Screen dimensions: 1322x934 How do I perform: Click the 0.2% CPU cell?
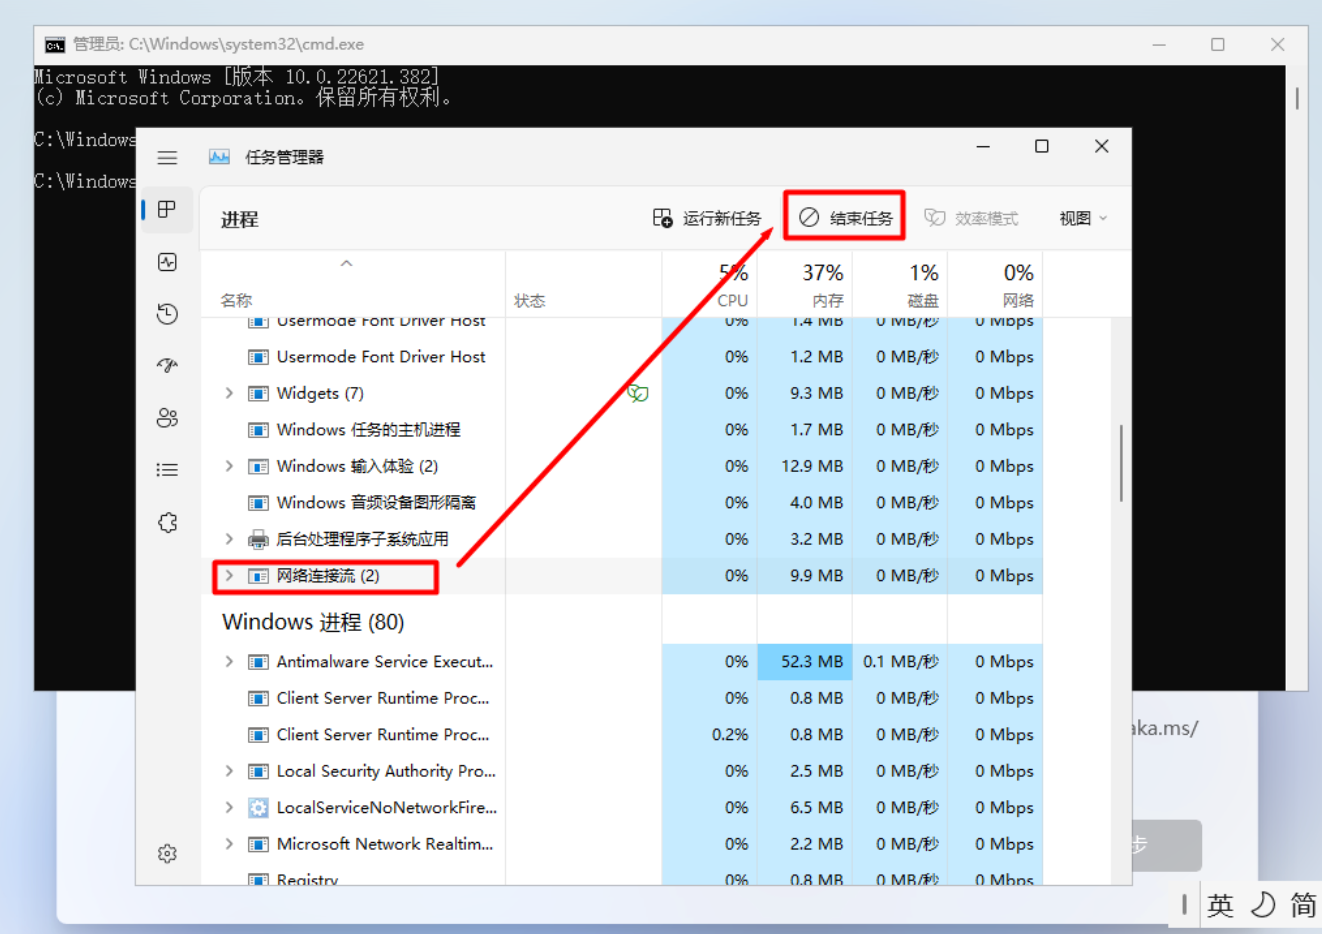tap(709, 735)
